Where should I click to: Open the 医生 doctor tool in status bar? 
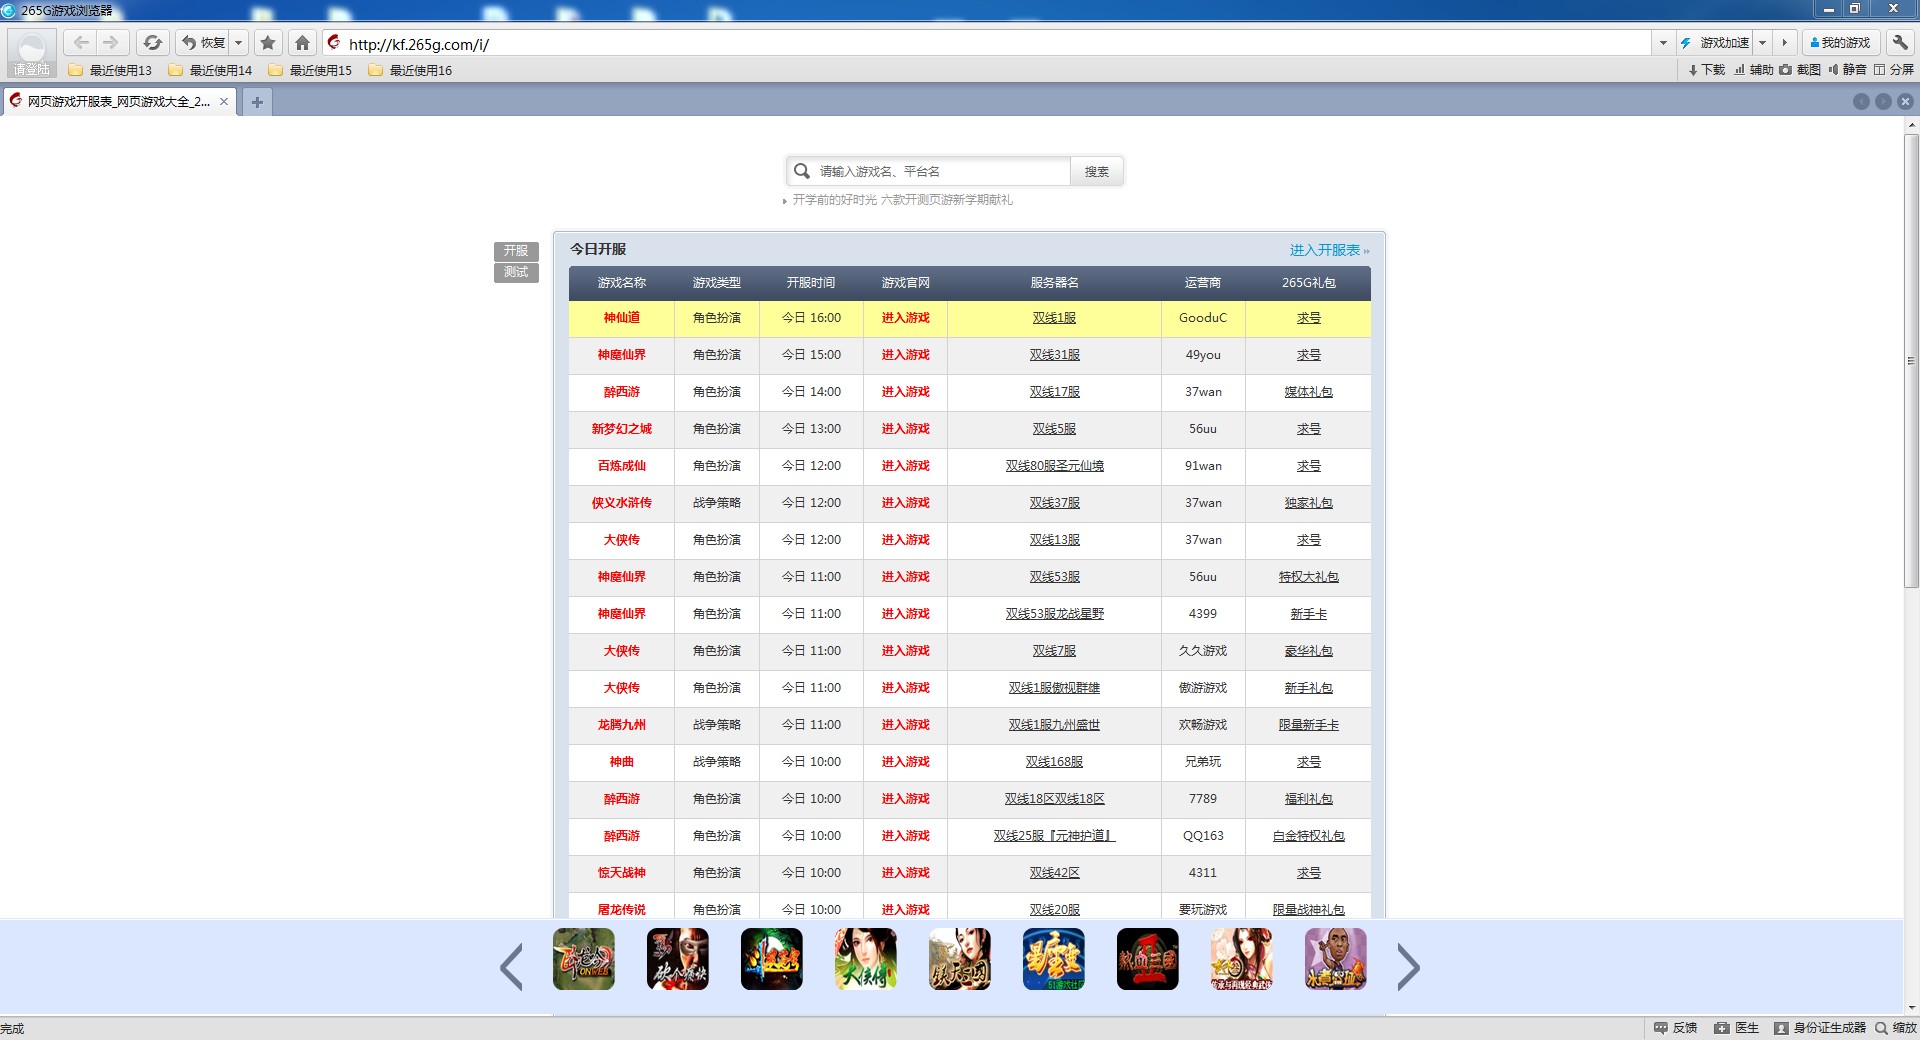(x=1737, y=1028)
